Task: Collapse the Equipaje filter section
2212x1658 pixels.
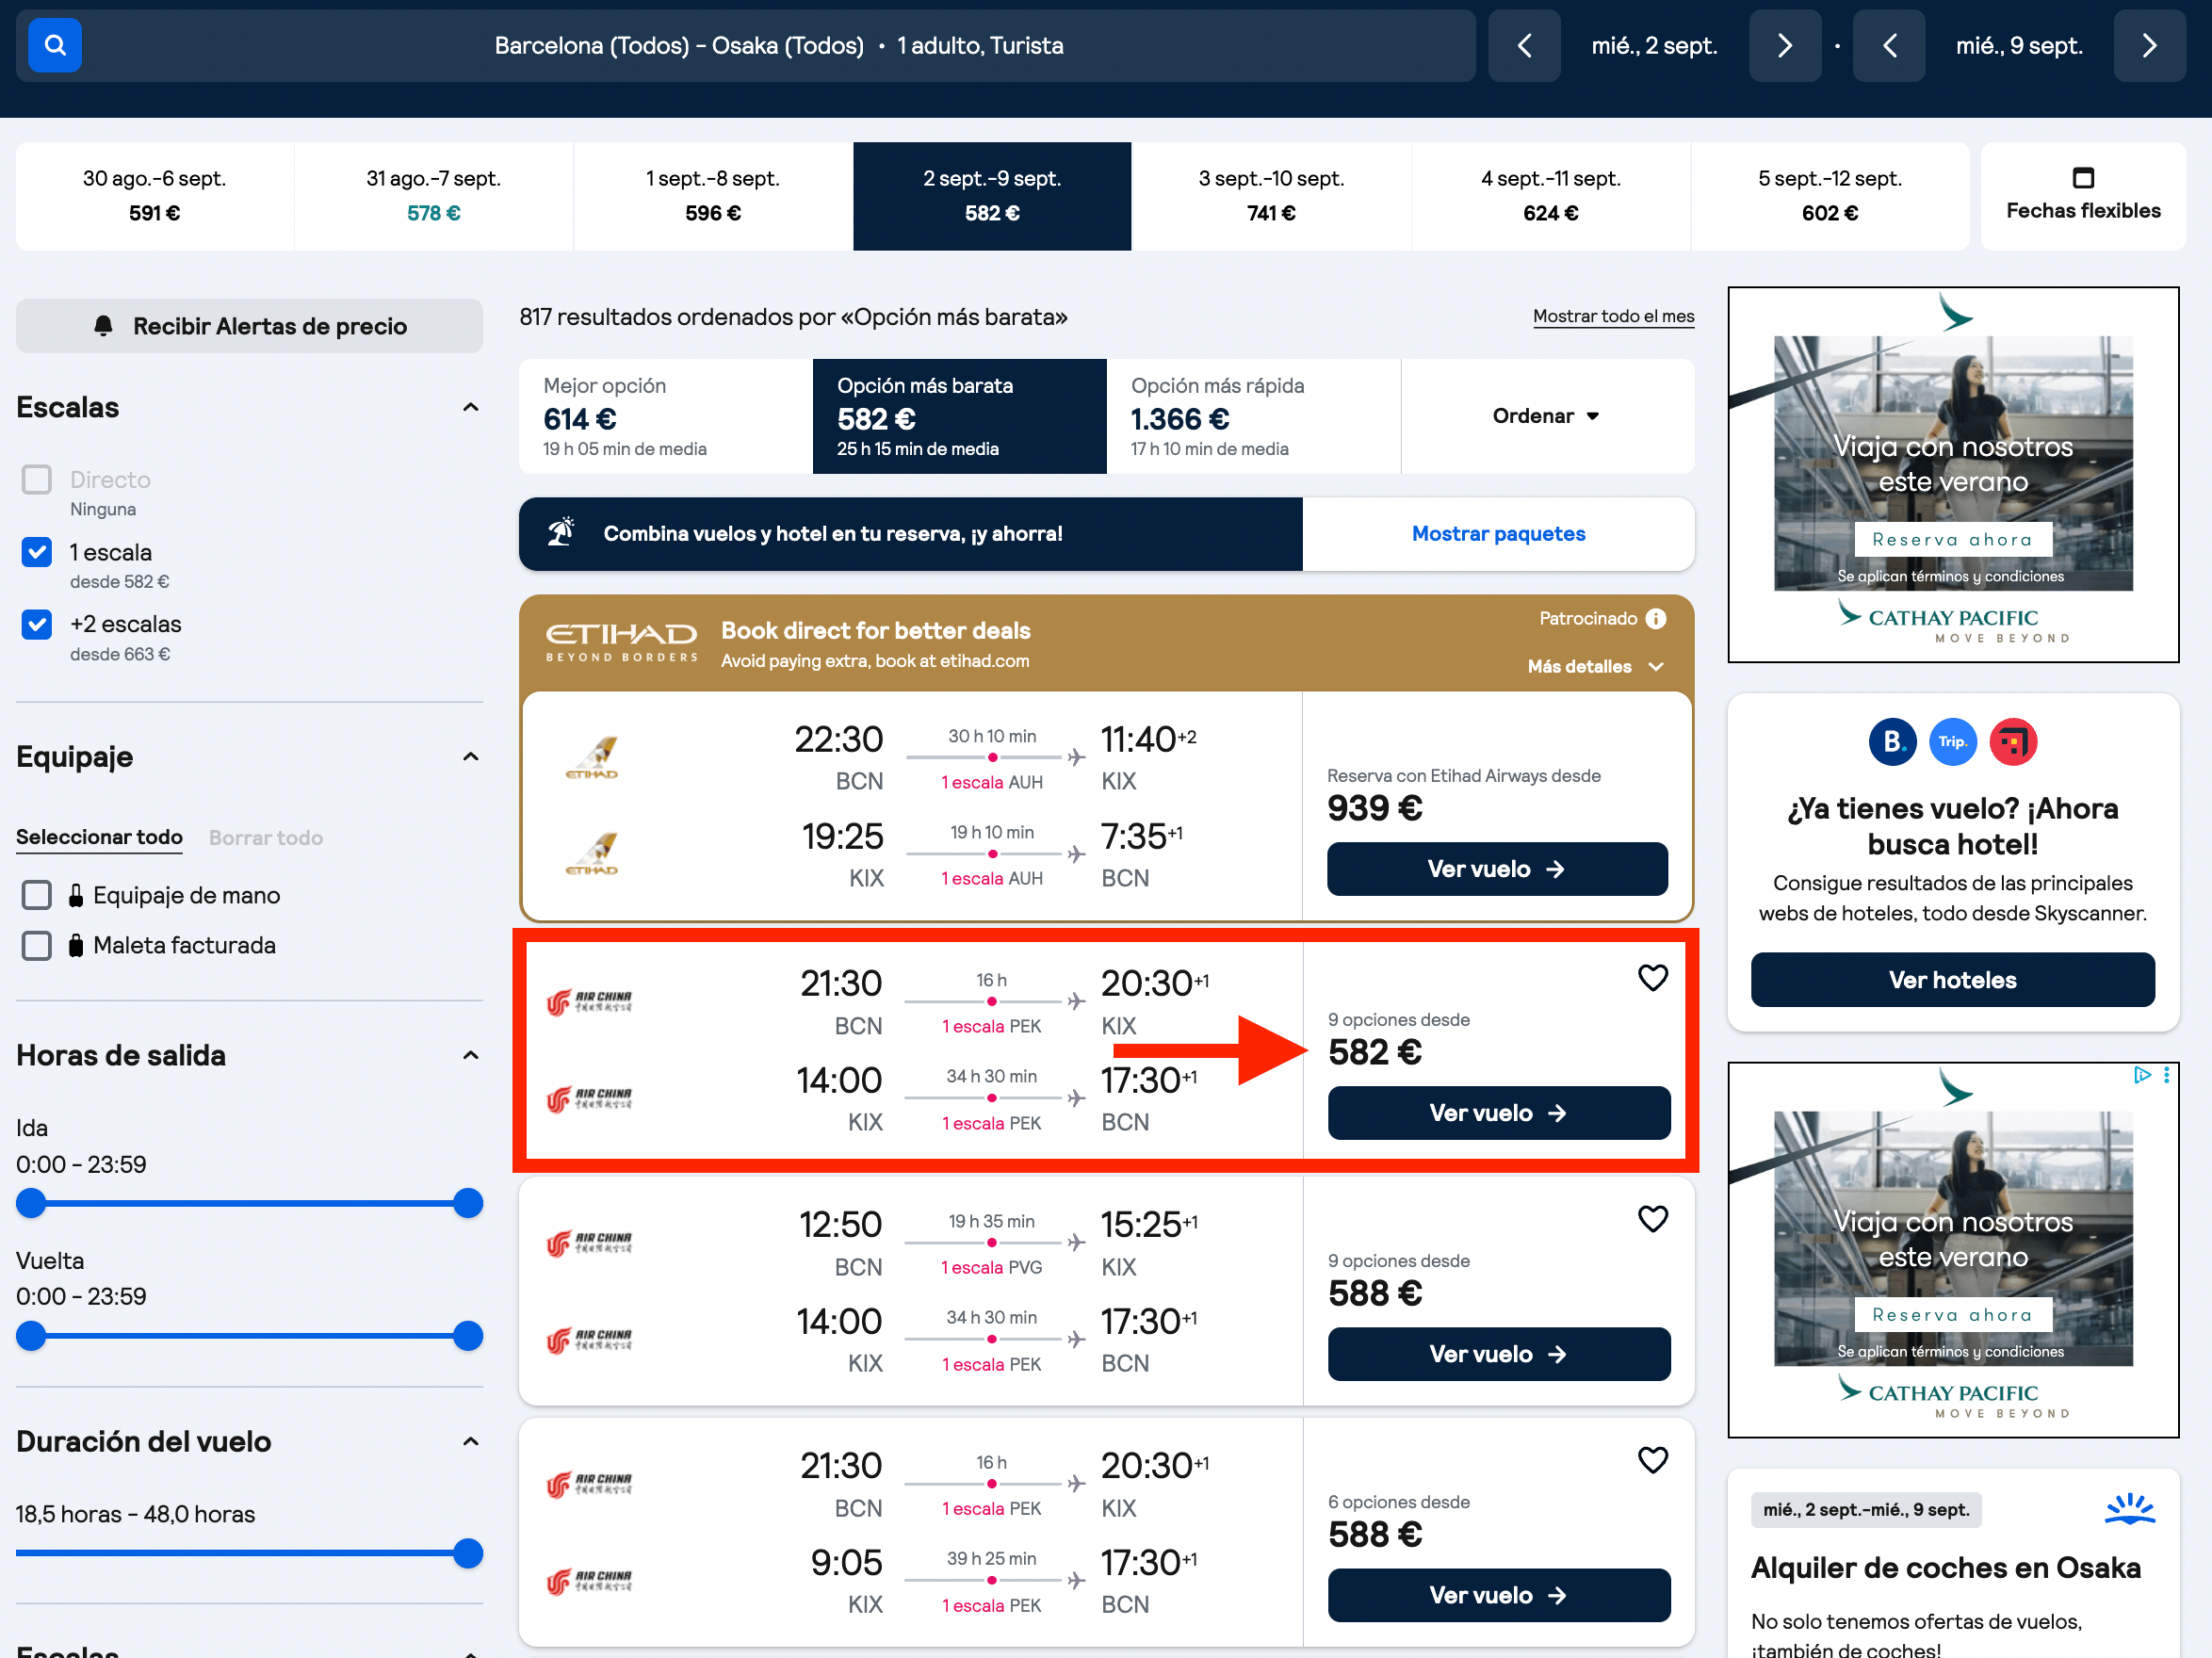Action: click(470, 756)
